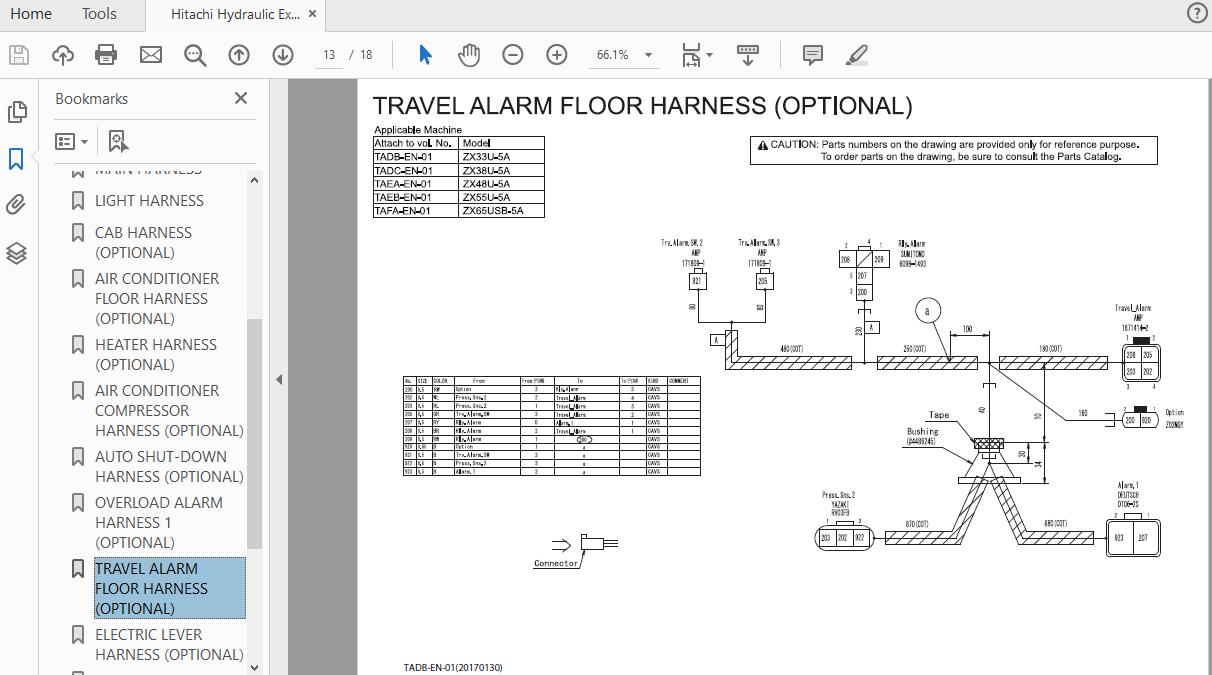The width and height of the screenshot is (1212, 675).
Task: Switch to the Home tab
Action: coord(31,14)
